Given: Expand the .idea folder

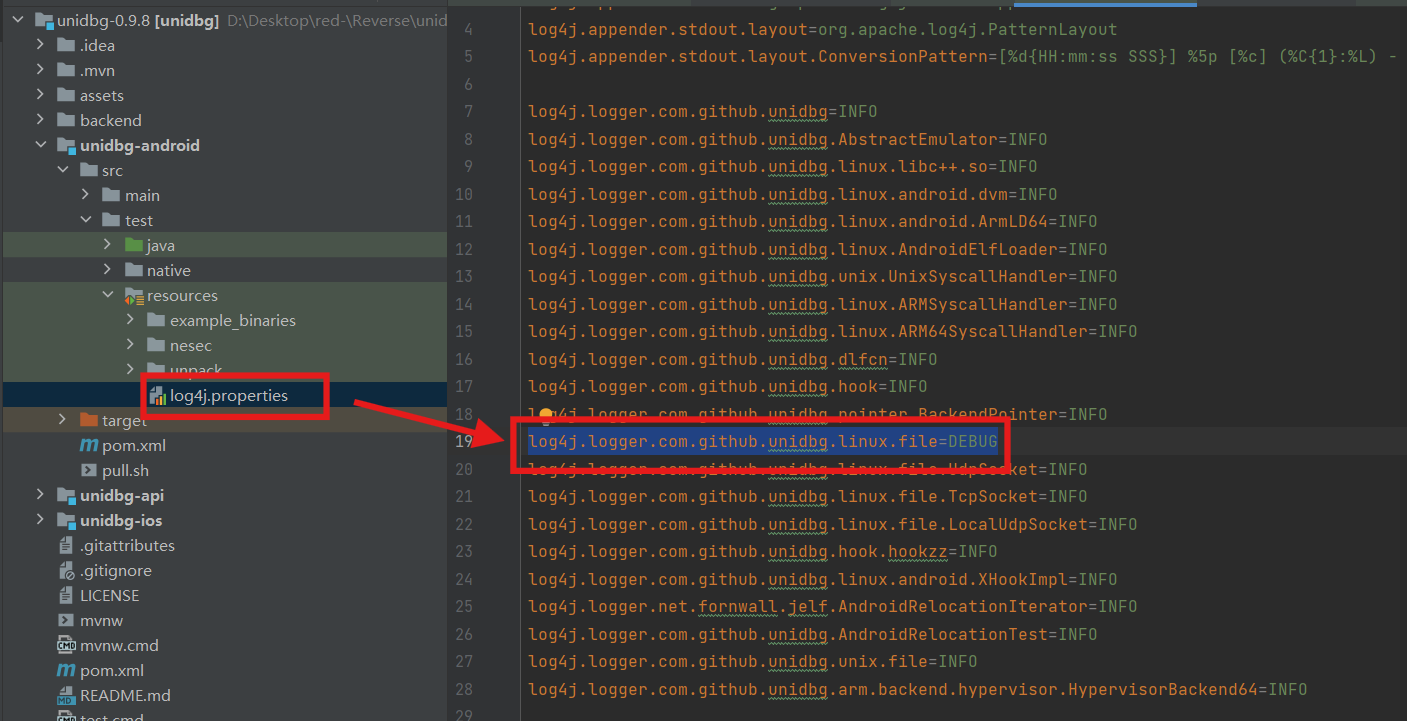Looking at the screenshot, I should coord(40,46).
